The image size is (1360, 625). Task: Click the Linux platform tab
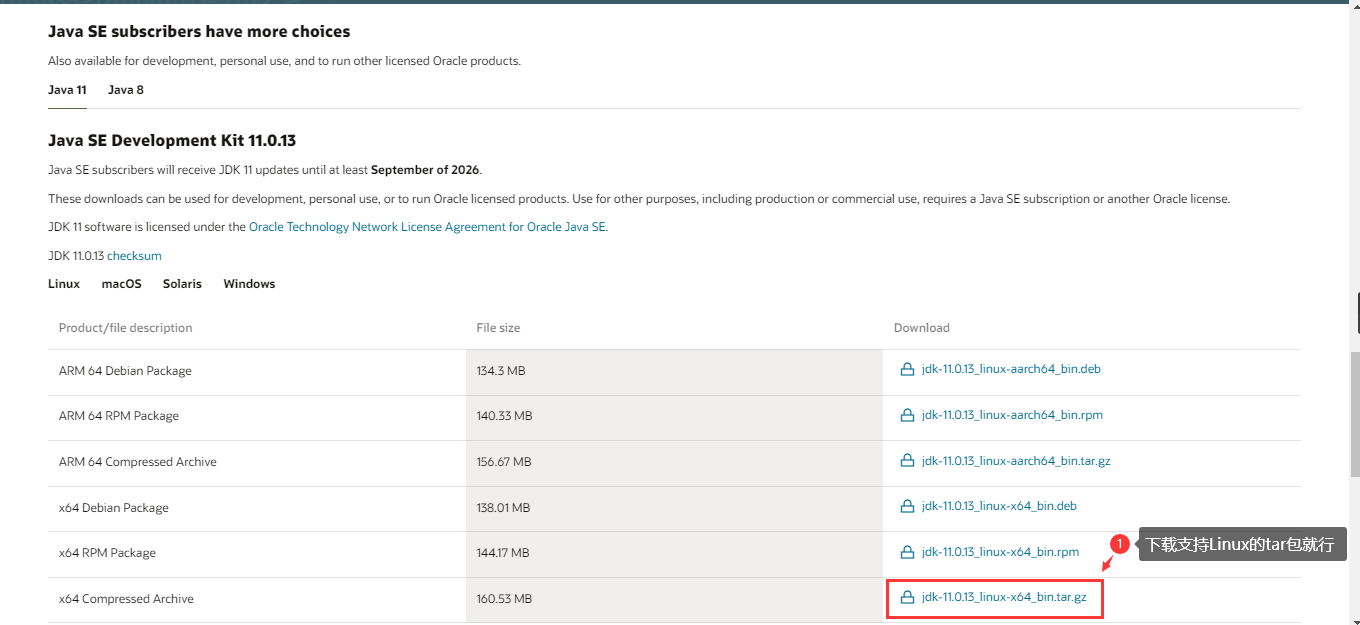pyautogui.click(x=63, y=283)
